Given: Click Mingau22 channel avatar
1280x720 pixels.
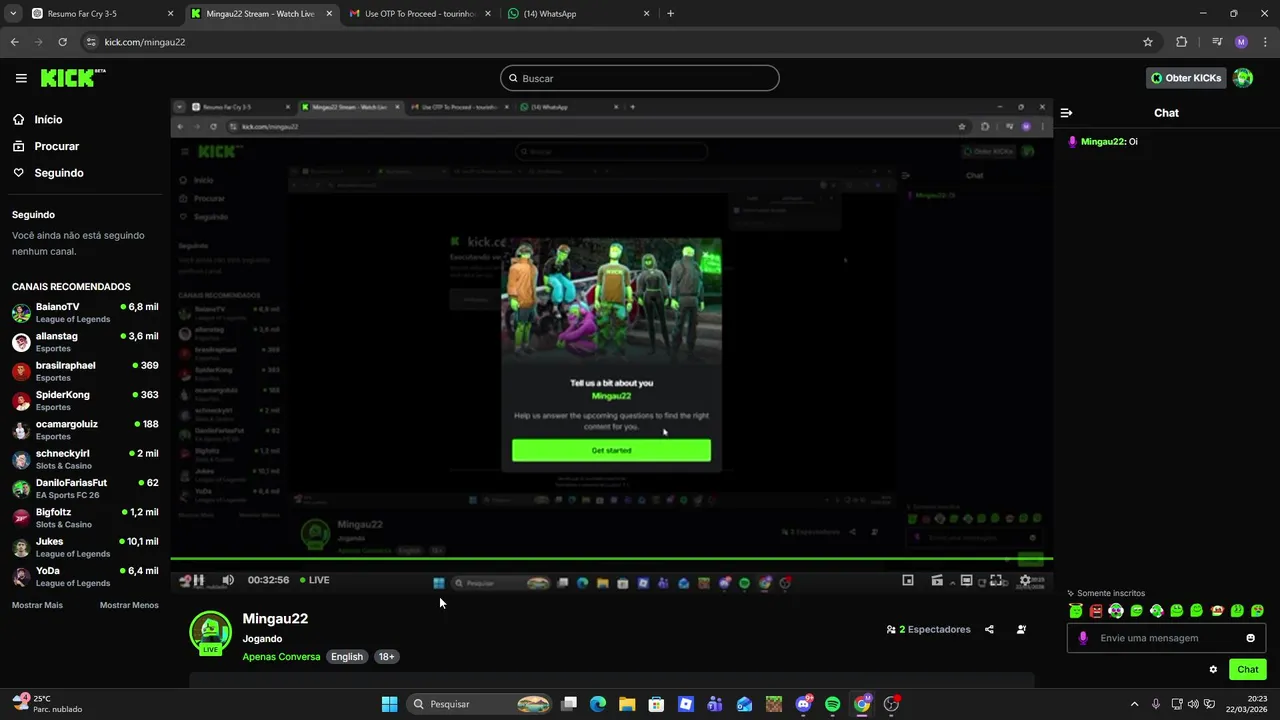Looking at the screenshot, I should click(x=210, y=632).
